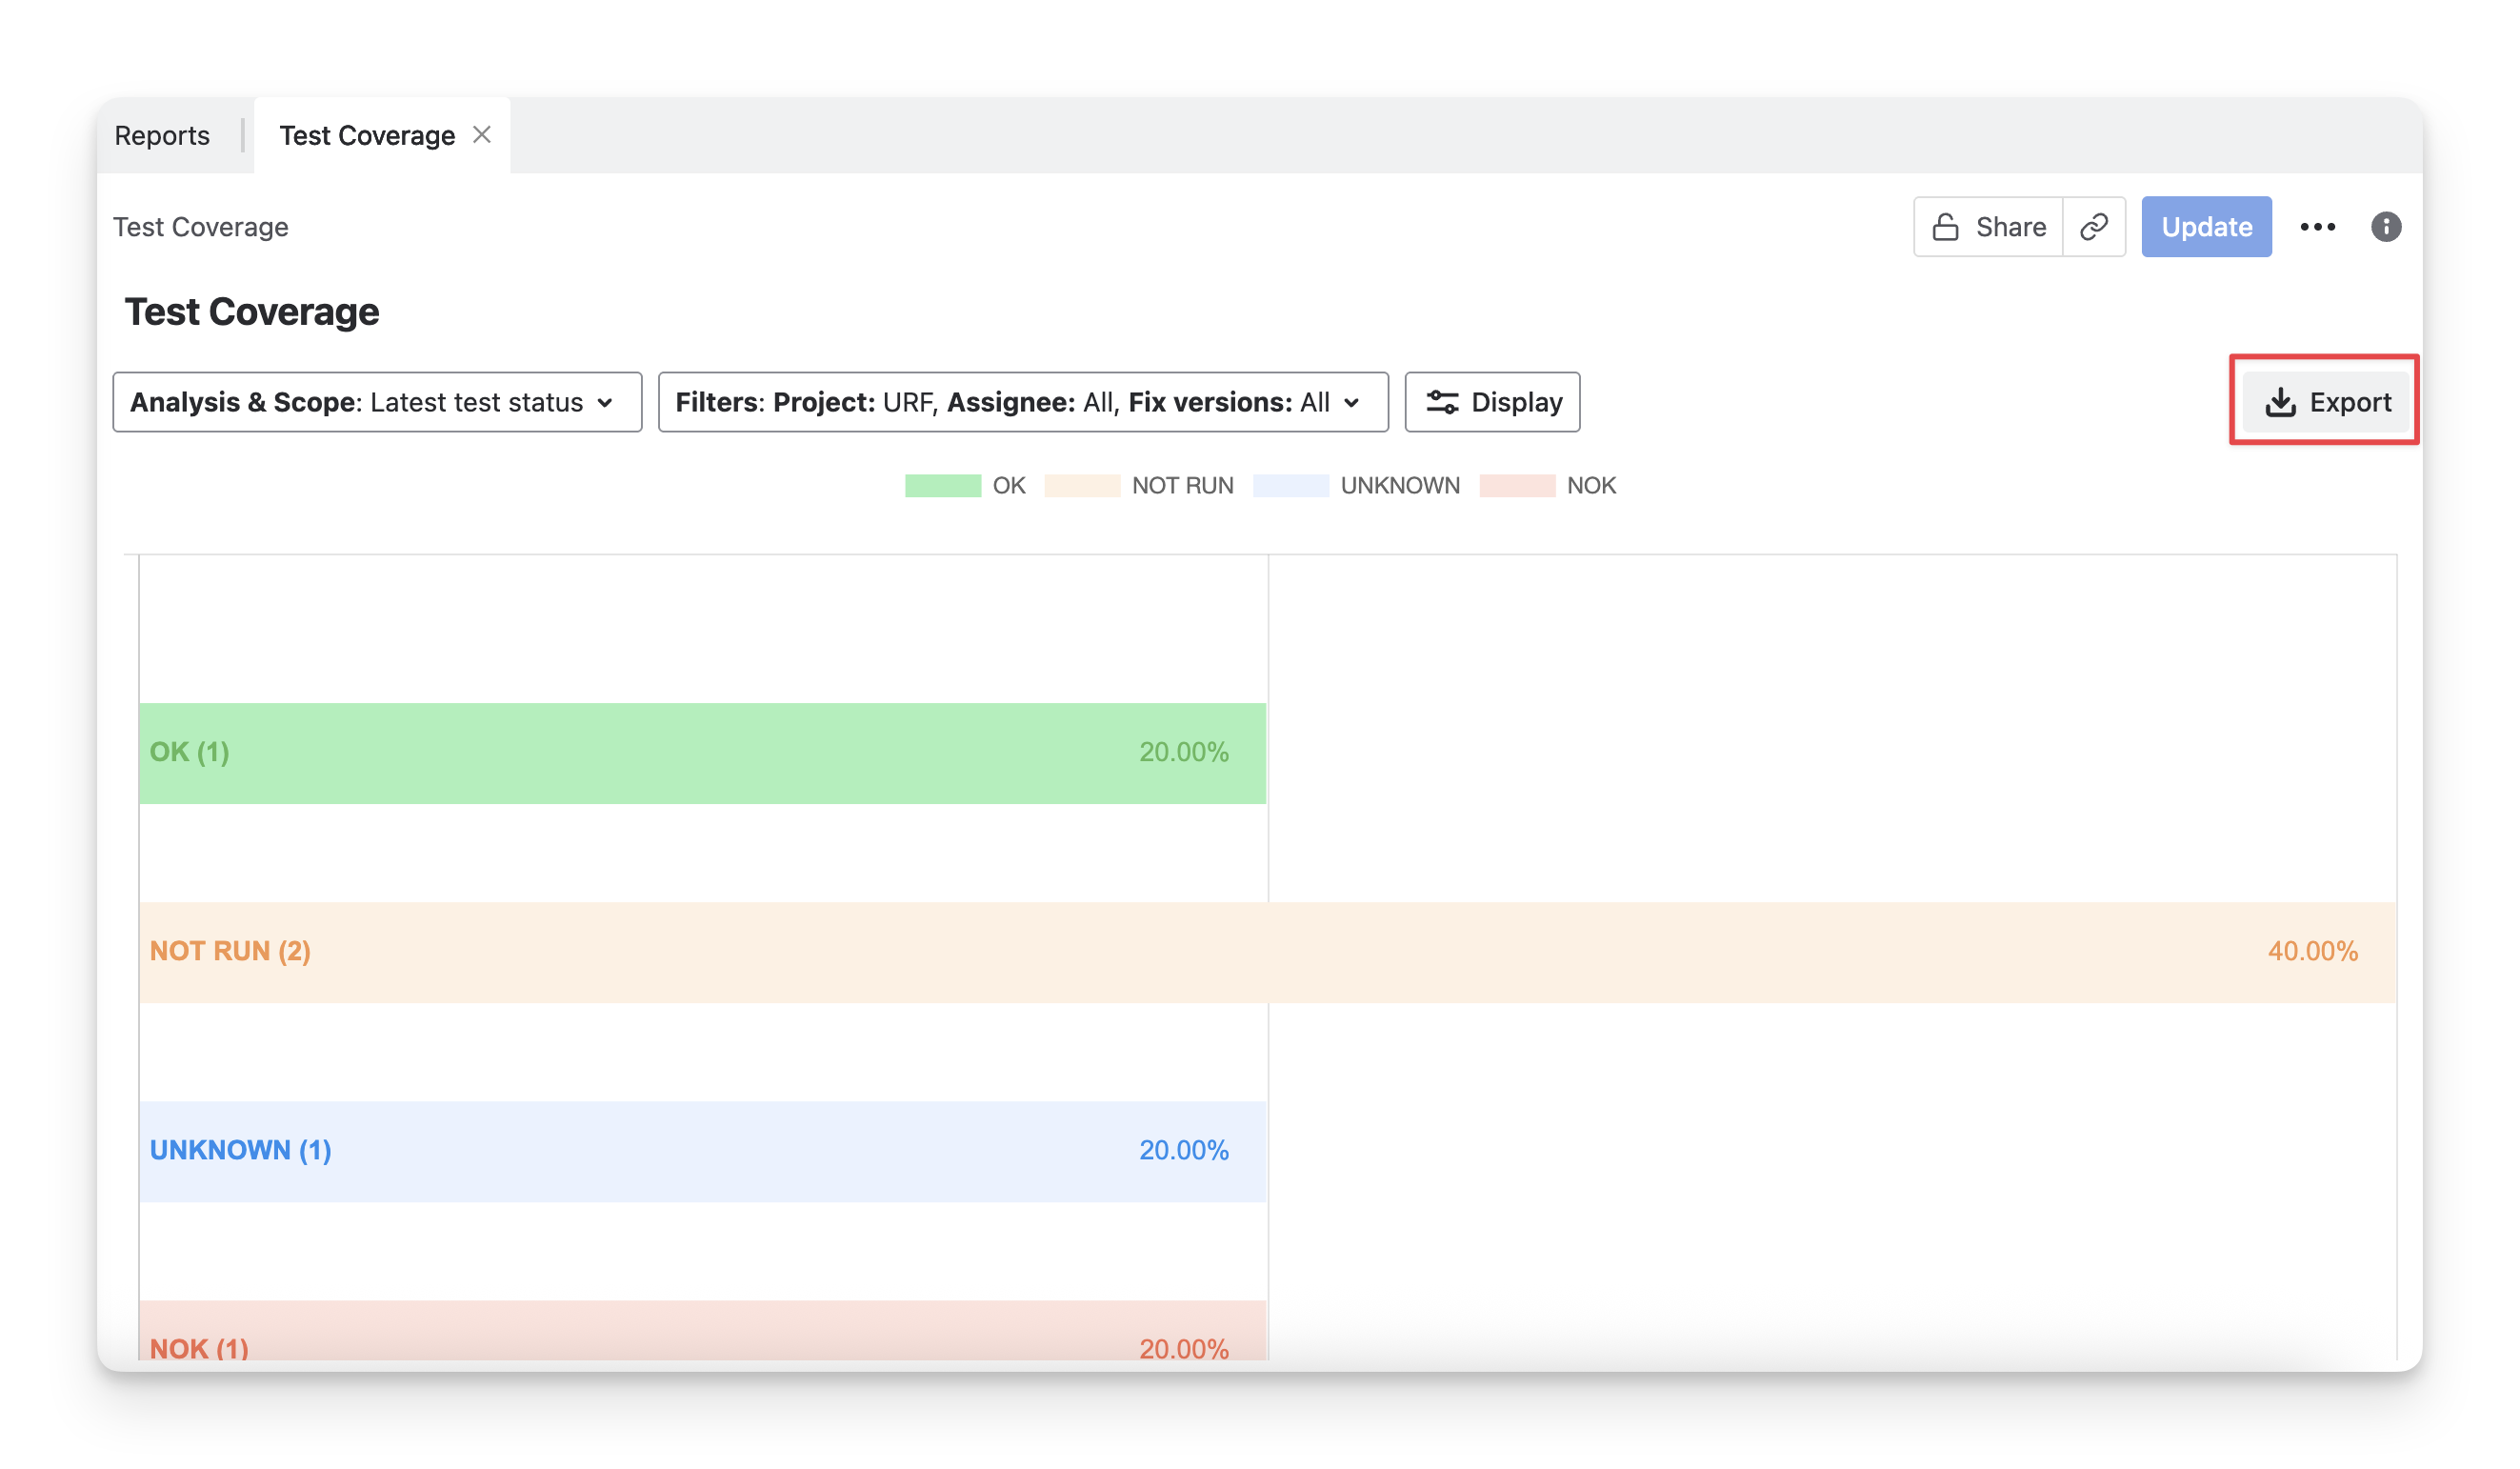
Task: Toggle NOK series via legend swatch
Action: 1517,486
